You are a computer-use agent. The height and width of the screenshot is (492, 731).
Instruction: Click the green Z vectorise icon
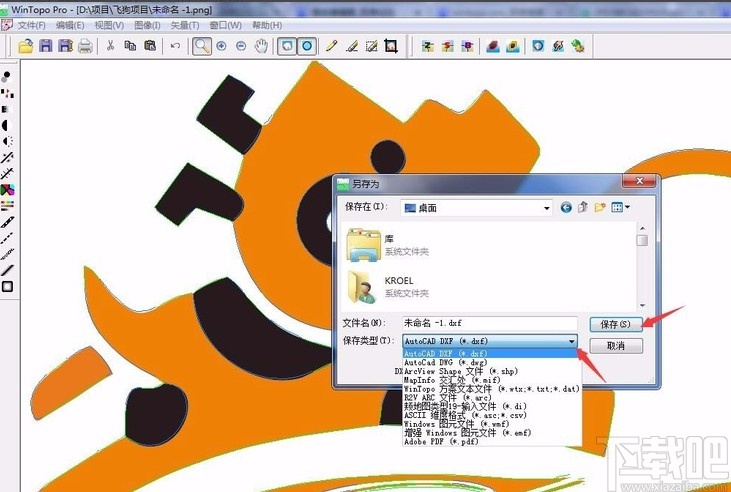coord(428,46)
